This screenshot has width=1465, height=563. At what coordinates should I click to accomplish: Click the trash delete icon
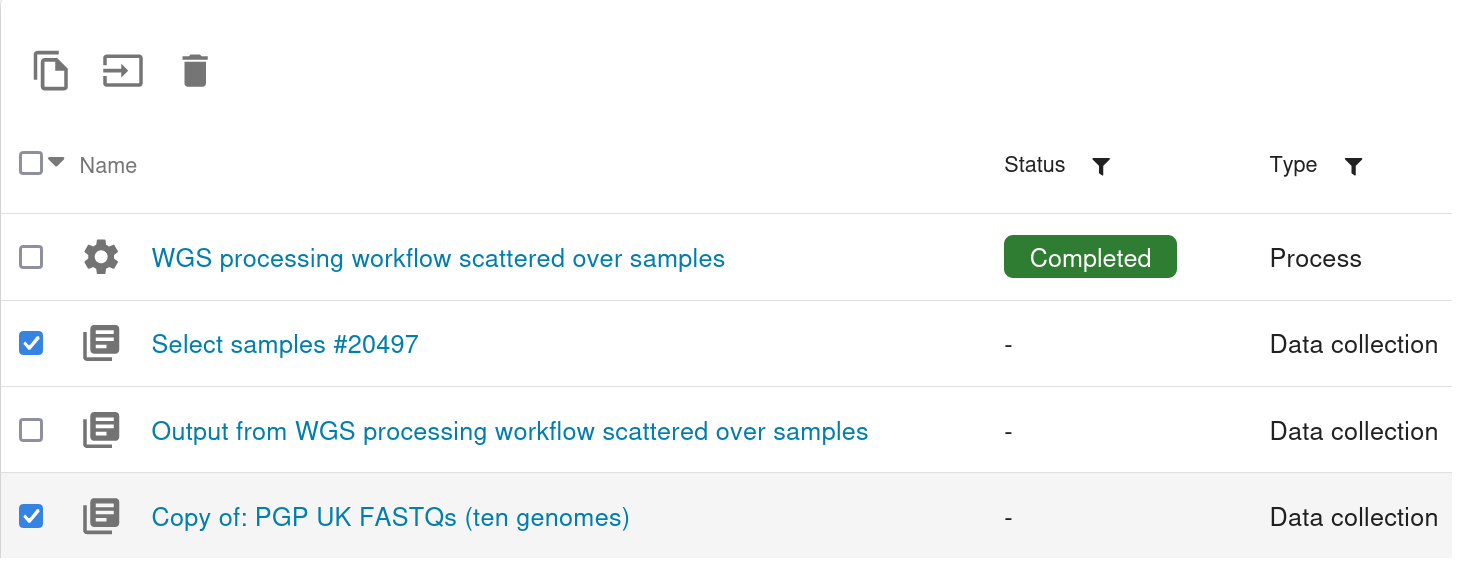point(195,71)
